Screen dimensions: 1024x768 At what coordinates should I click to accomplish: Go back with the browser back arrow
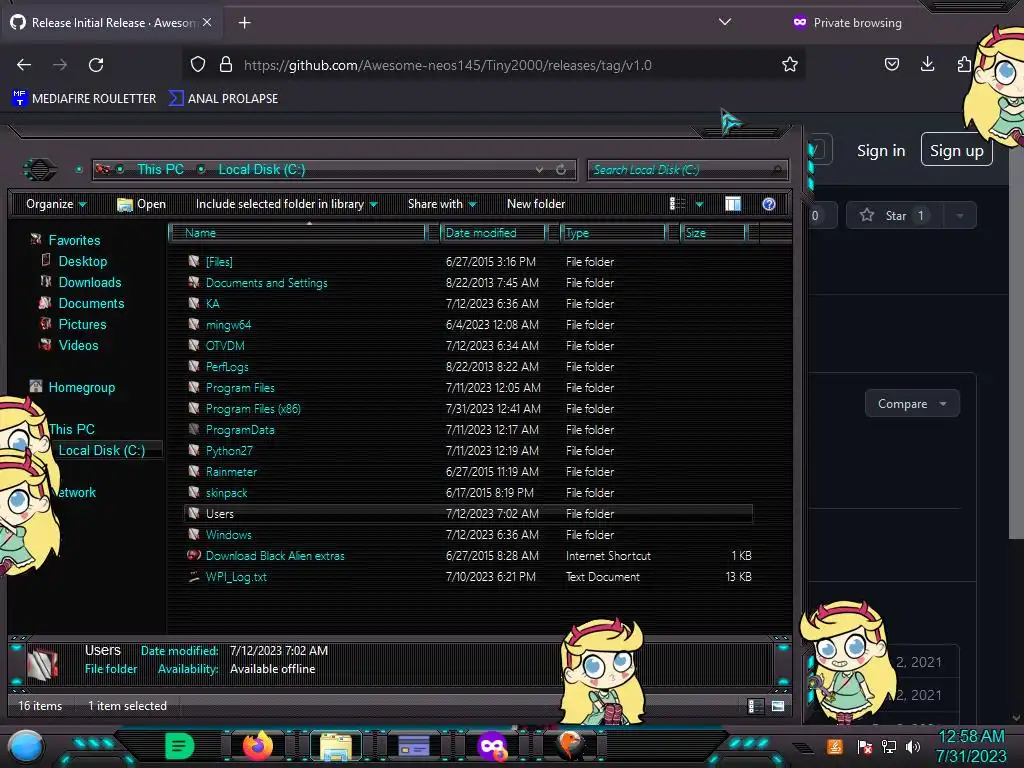[24, 65]
